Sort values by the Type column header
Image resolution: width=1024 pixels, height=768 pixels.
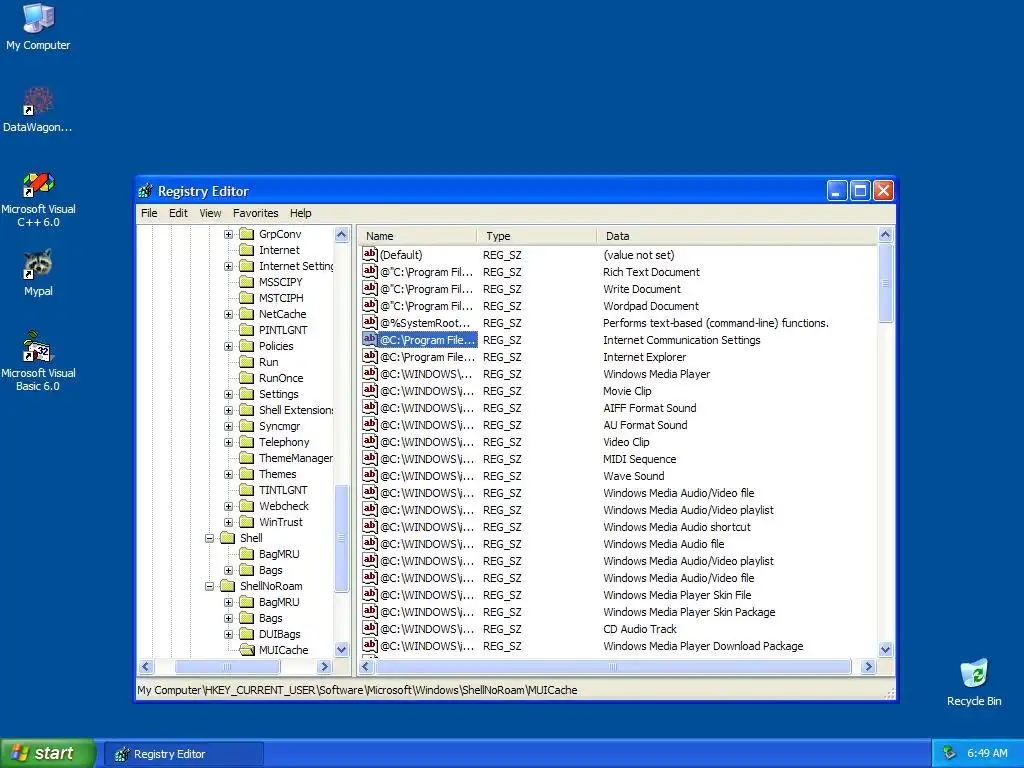[x=537, y=236]
